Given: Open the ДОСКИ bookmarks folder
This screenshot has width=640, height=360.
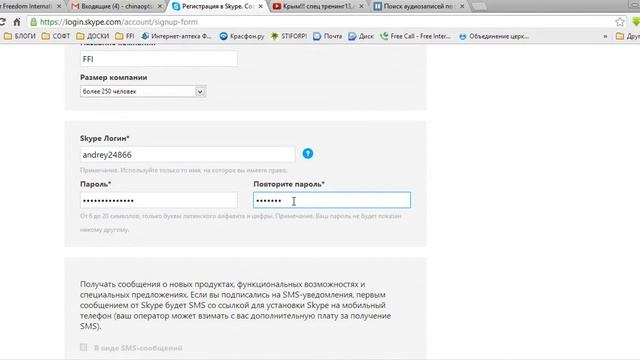Looking at the screenshot, I should tap(93, 36).
